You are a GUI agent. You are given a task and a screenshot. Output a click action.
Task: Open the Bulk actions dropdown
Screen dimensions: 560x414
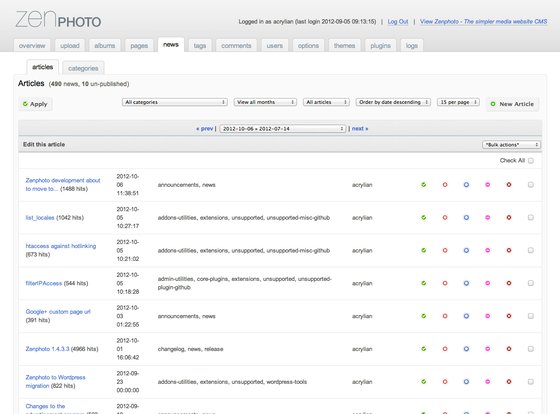[511, 145]
